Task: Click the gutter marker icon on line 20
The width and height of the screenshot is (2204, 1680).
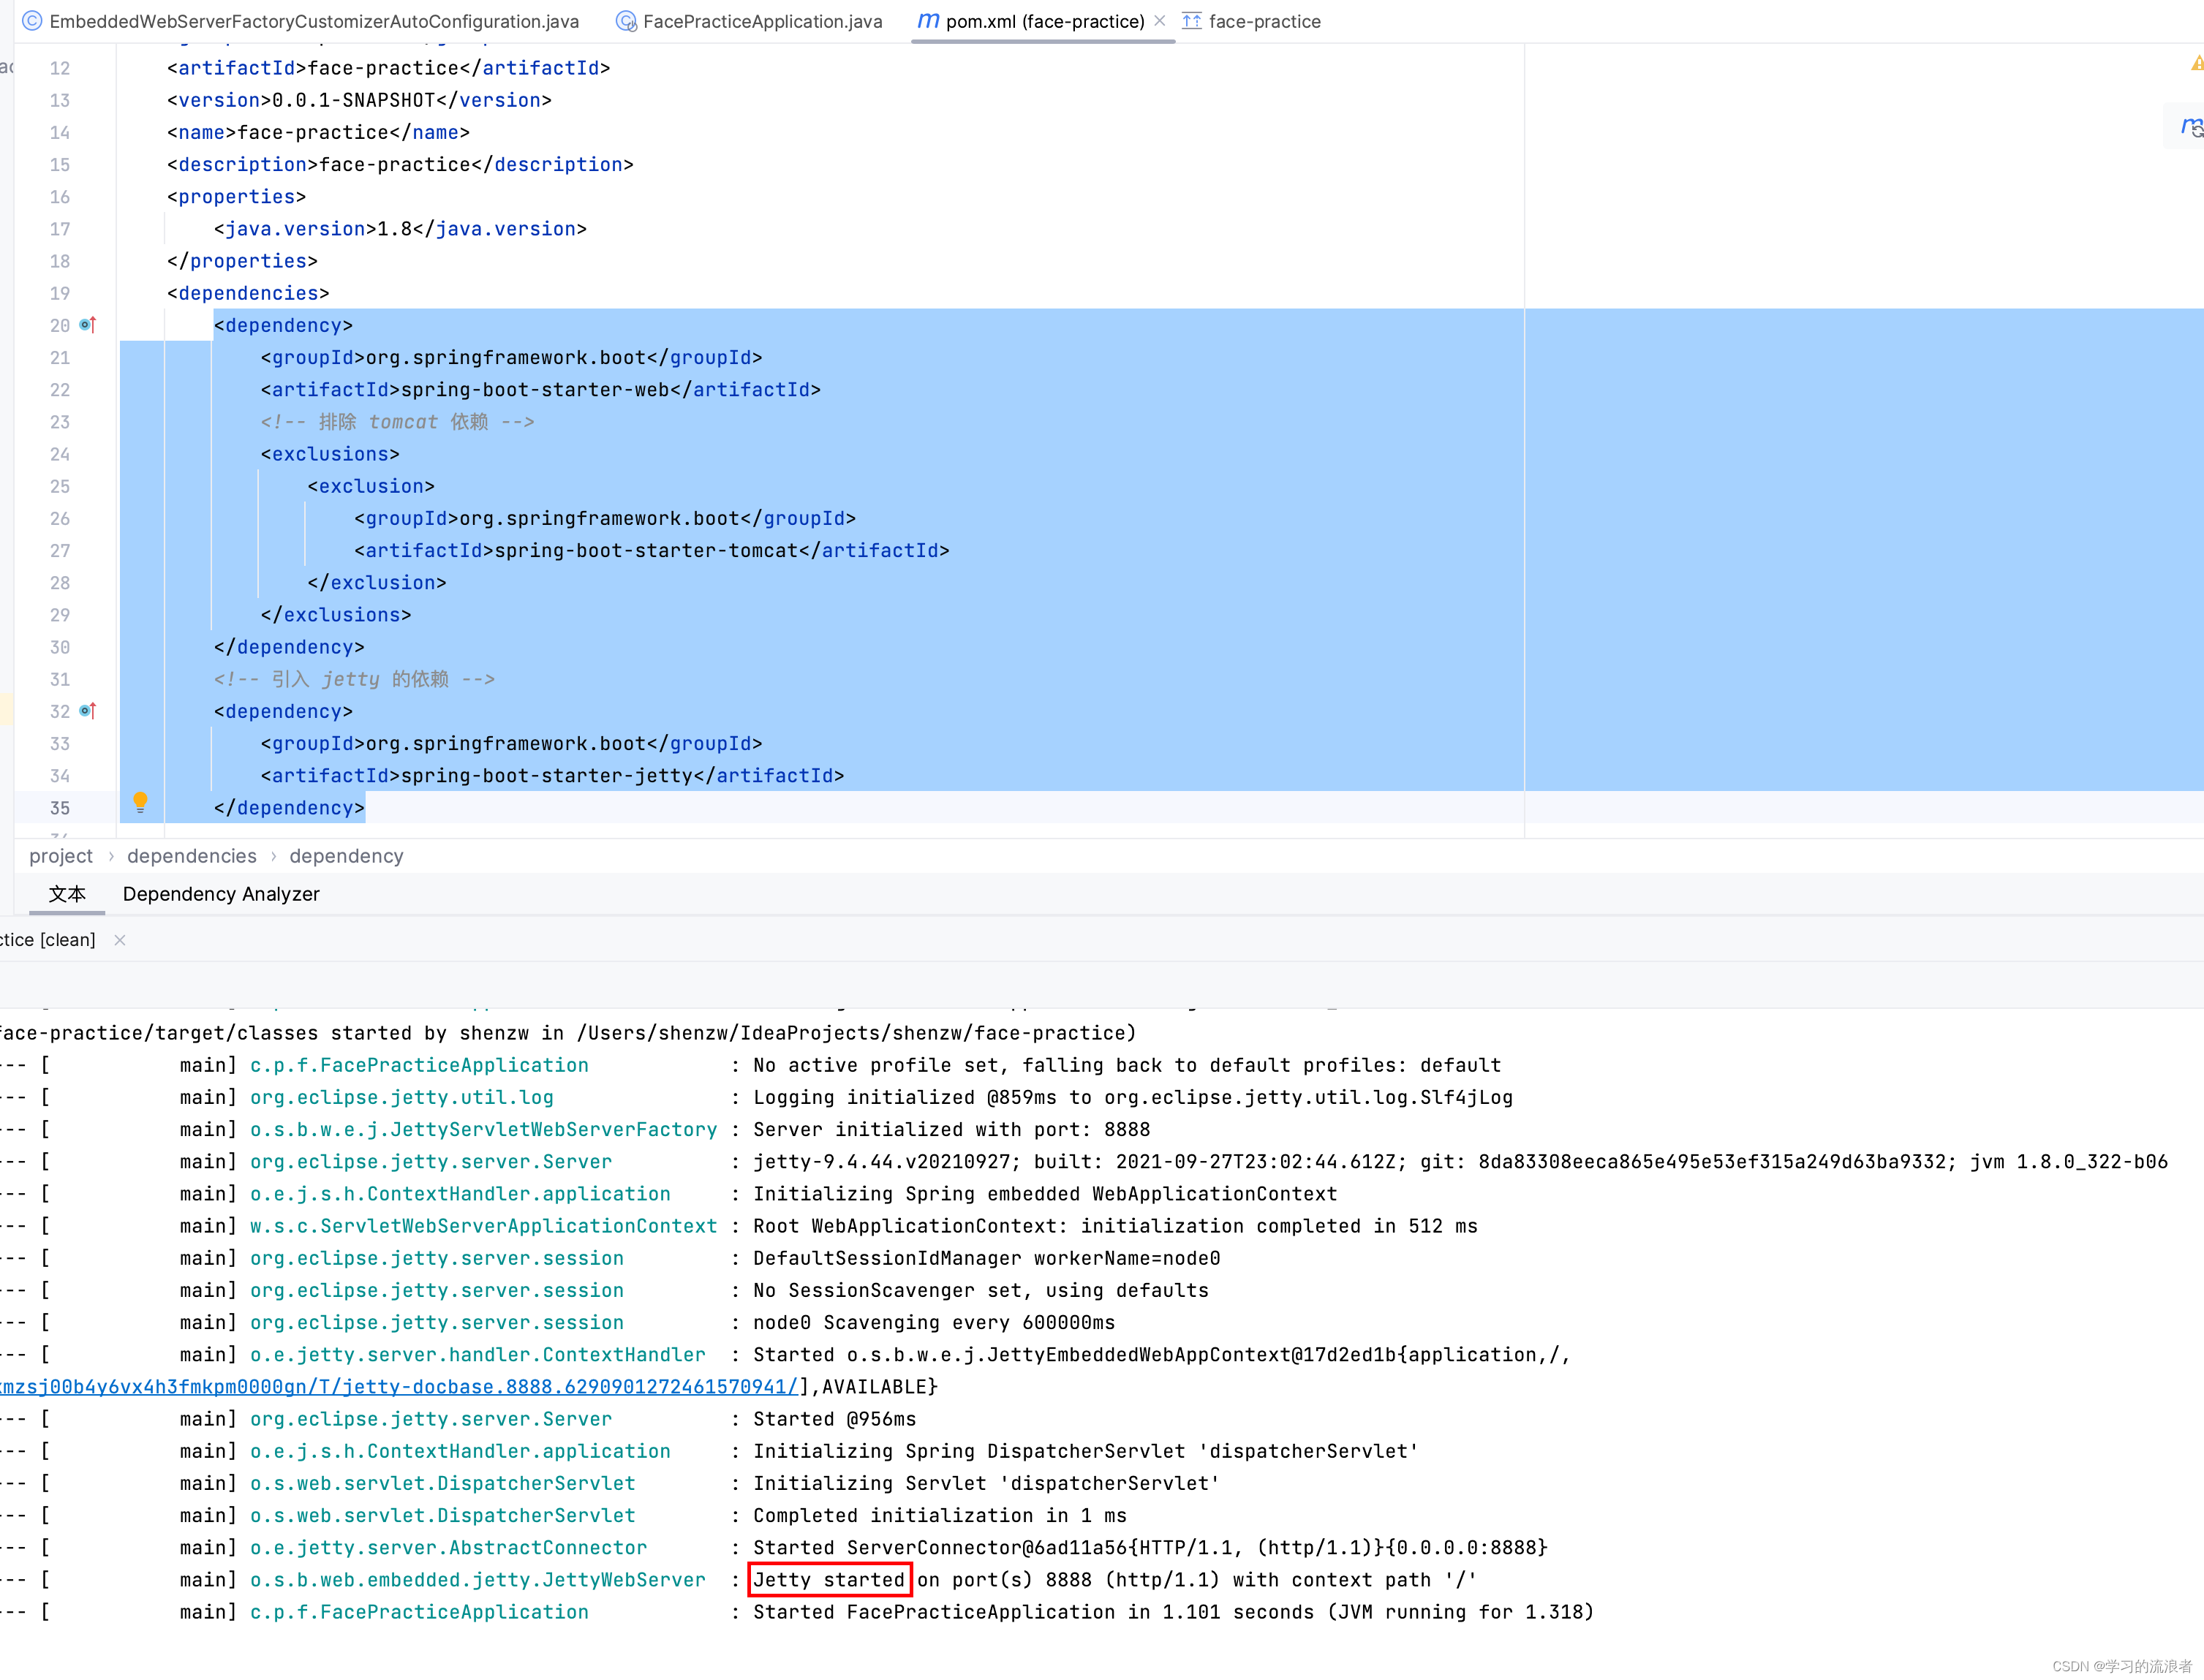Action: click(x=88, y=325)
